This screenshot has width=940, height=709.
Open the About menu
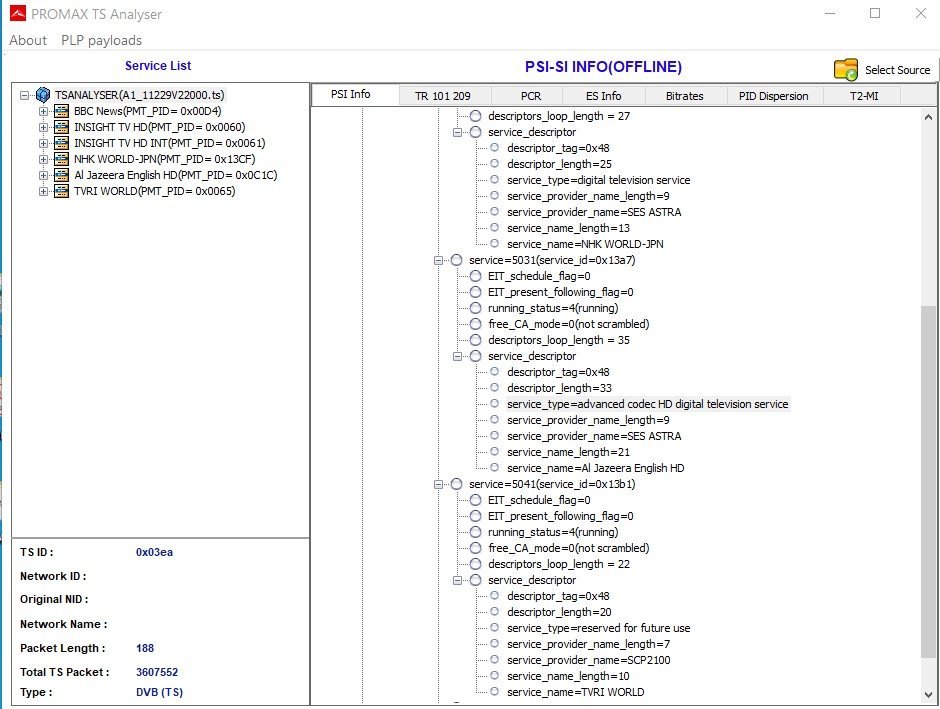(x=28, y=40)
